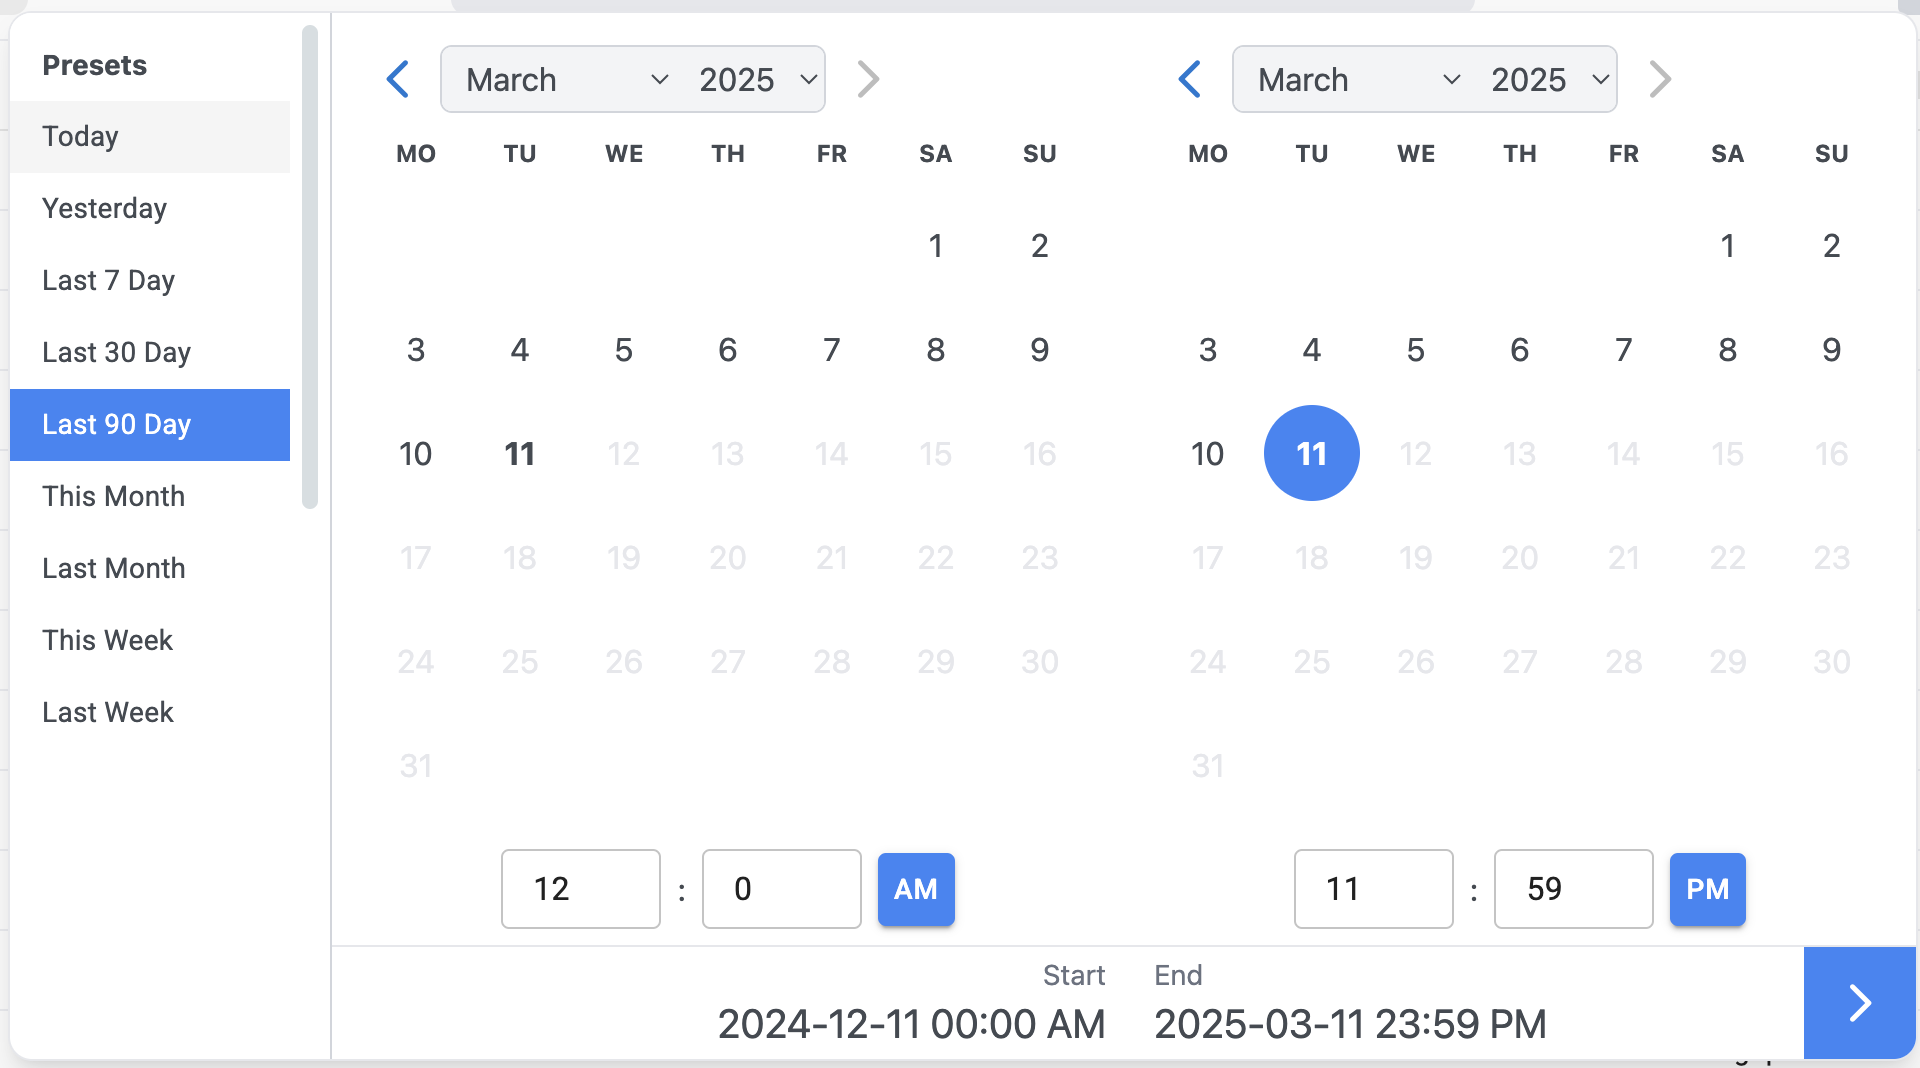Select March 7 in the end calendar
The height and width of the screenshot is (1068, 1920).
[1624, 350]
